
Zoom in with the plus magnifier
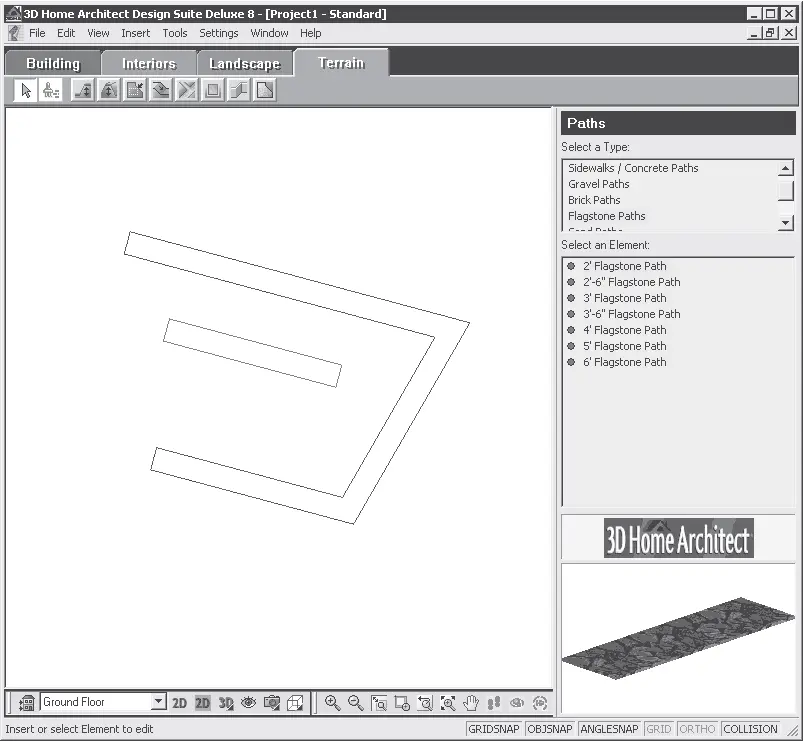[x=333, y=703]
